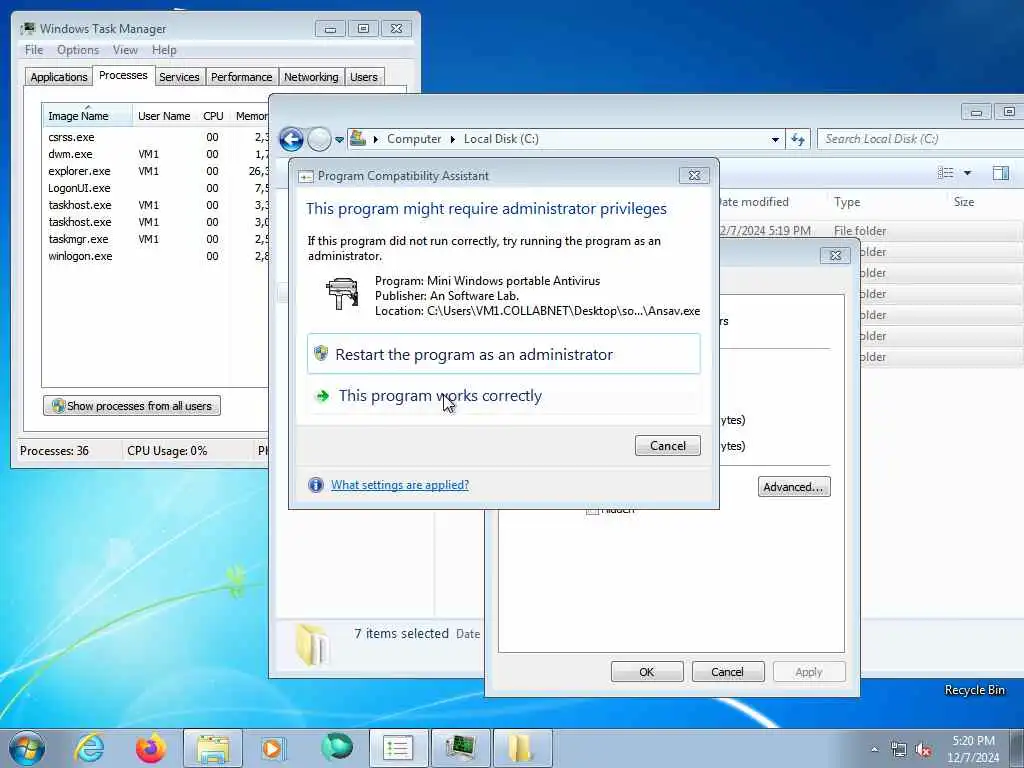
Task: Click Show processes from all users
Action: coord(132,406)
